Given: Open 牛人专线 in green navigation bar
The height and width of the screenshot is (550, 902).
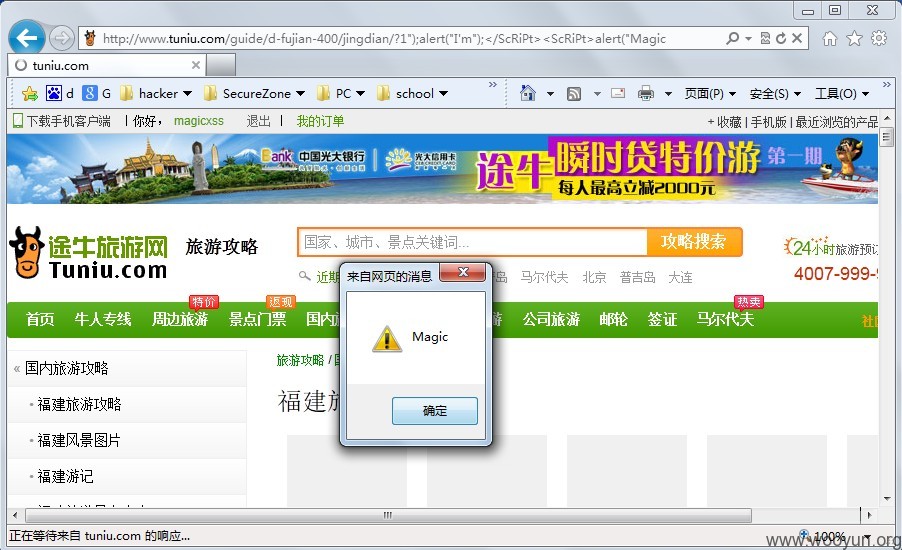Looking at the screenshot, I should coord(103,319).
